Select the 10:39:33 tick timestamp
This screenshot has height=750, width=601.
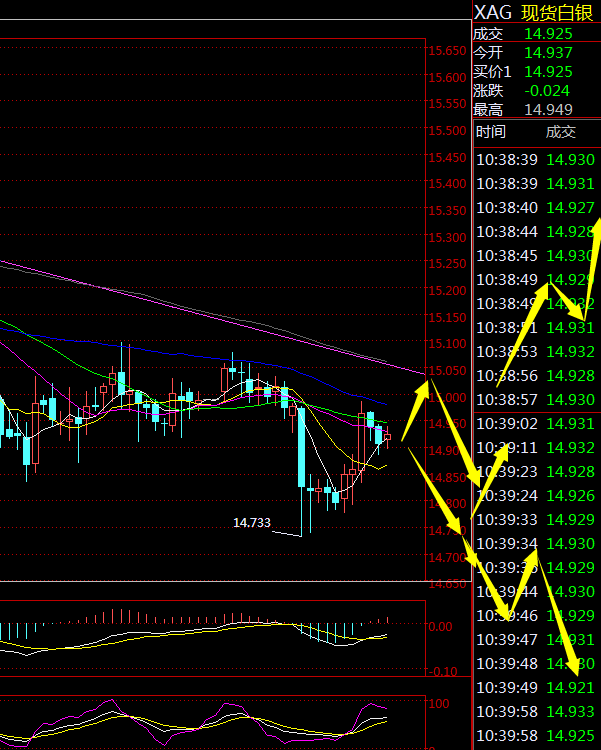(x=507, y=519)
